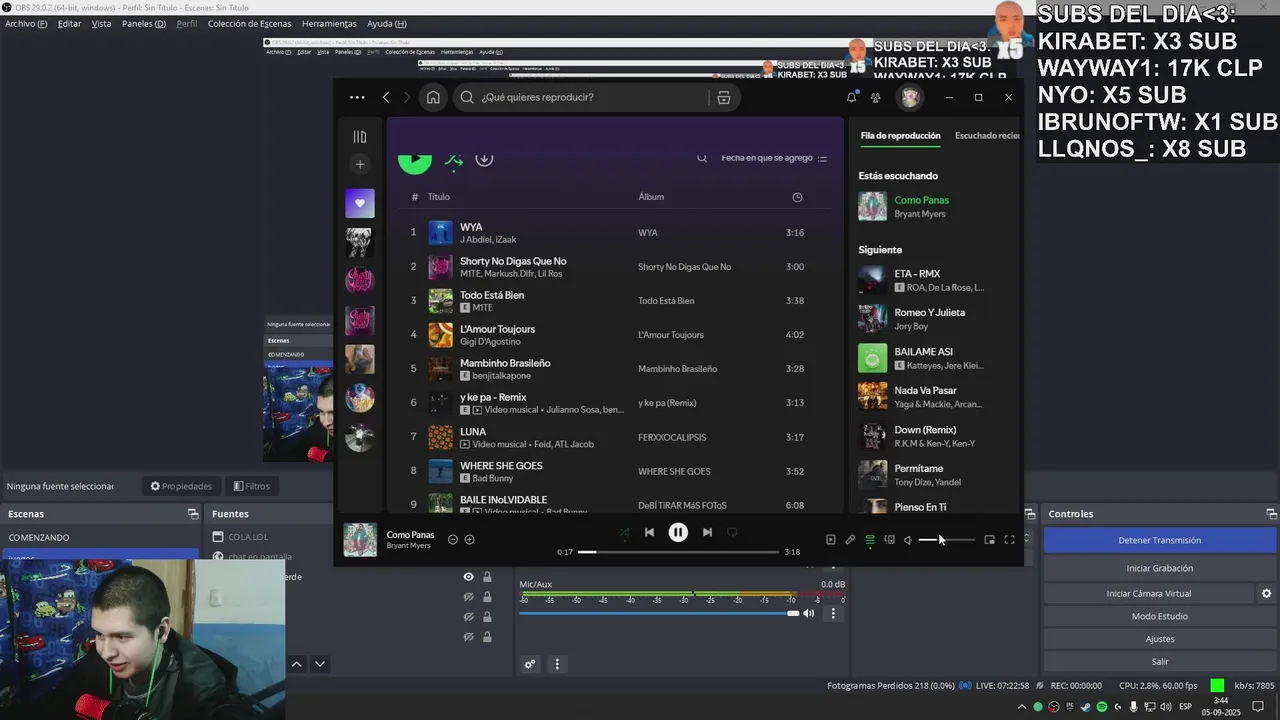The width and height of the screenshot is (1280, 720).
Task: Open the Spotify profile avatar menu
Action: [x=910, y=97]
